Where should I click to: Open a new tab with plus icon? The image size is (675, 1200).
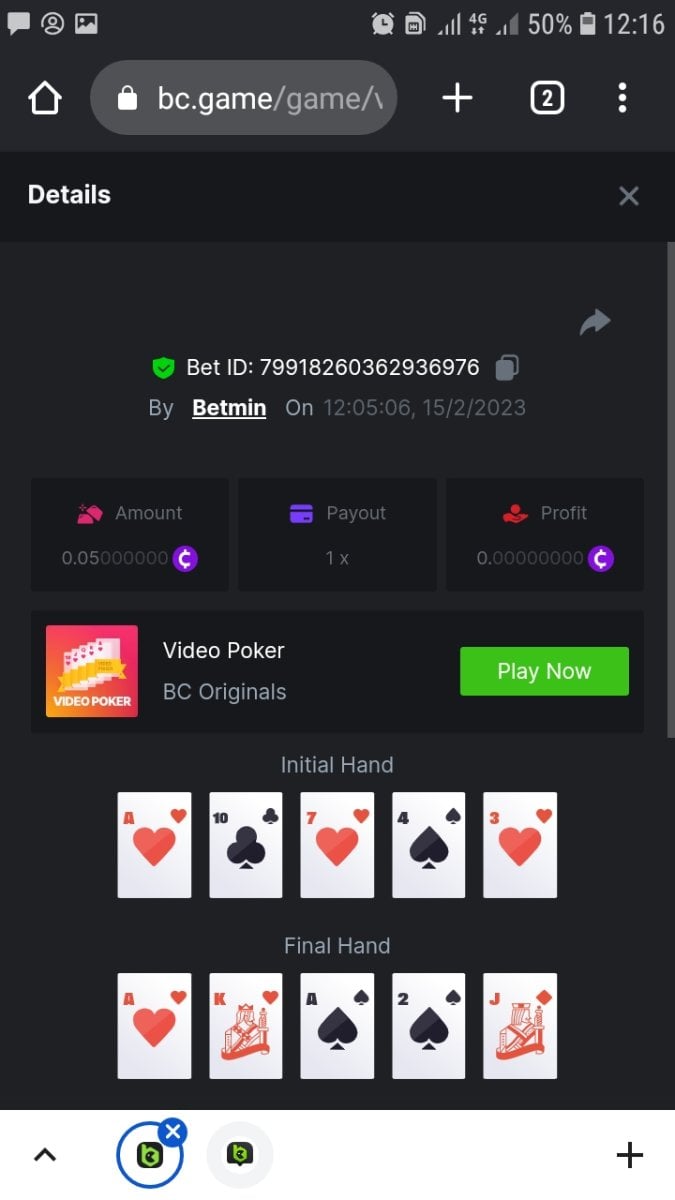tap(457, 98)
